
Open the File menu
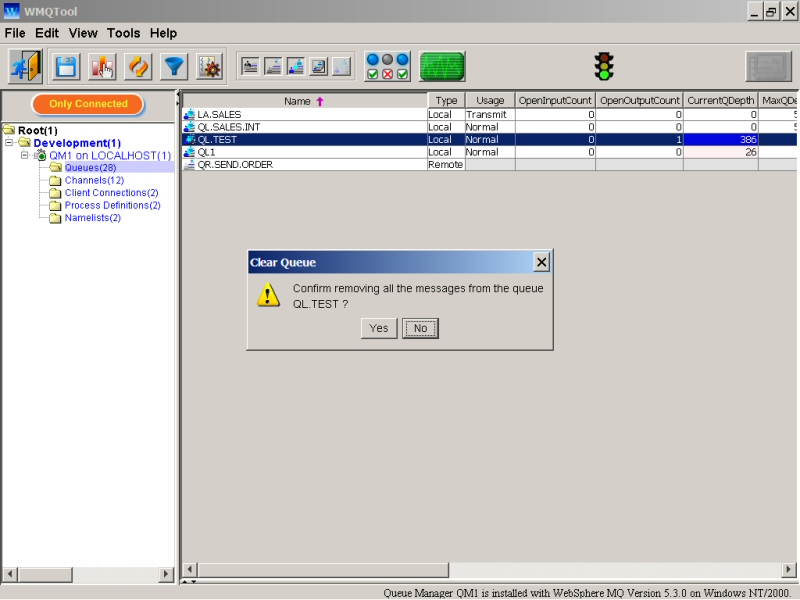click(15, 33)
